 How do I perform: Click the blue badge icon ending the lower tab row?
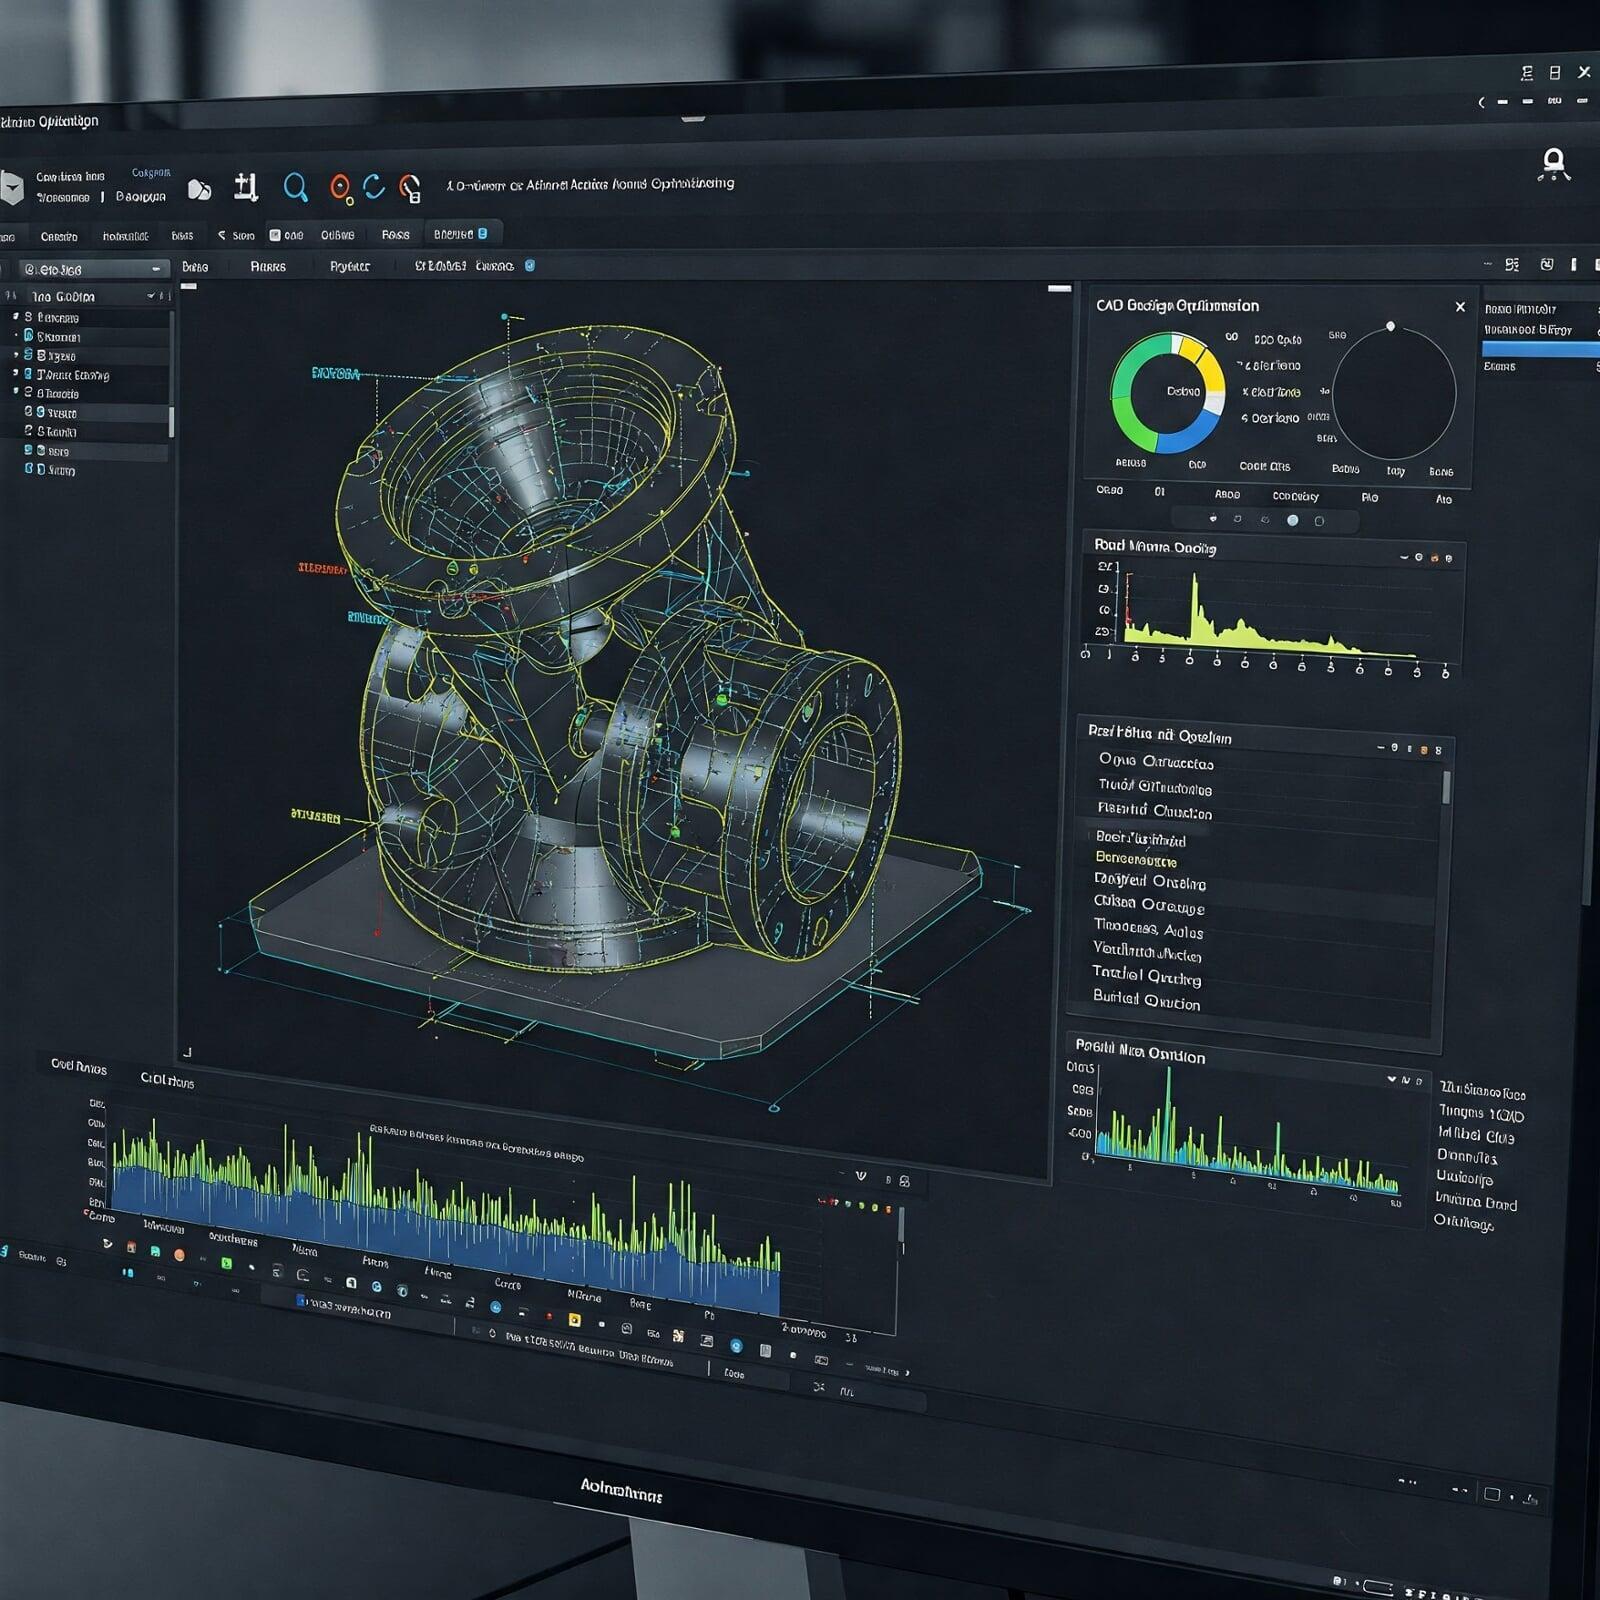[x=530, y=265]
